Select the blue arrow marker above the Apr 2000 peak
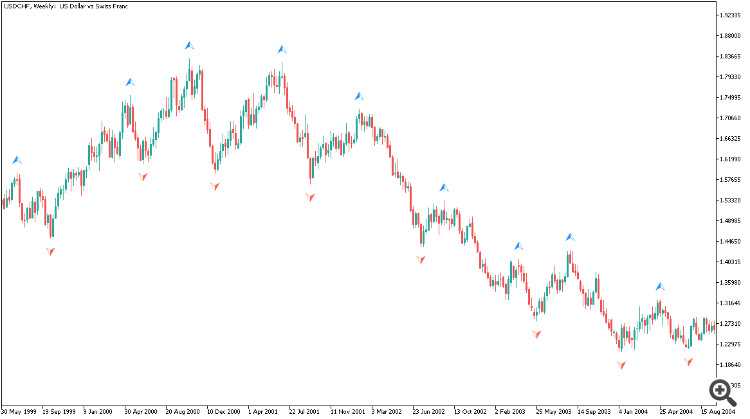Viewport: 750px width, 419px height. [130, 82]
